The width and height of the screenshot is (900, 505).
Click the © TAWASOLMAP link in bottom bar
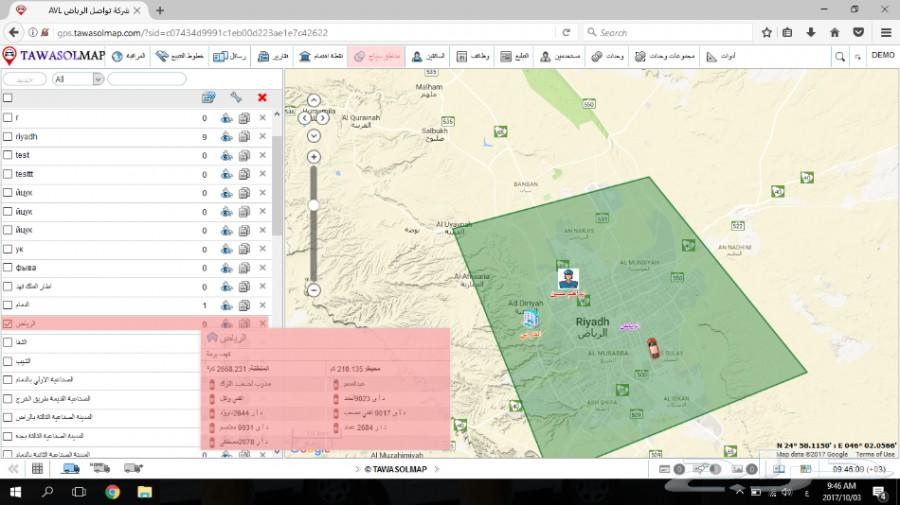[x=396, y=469]
